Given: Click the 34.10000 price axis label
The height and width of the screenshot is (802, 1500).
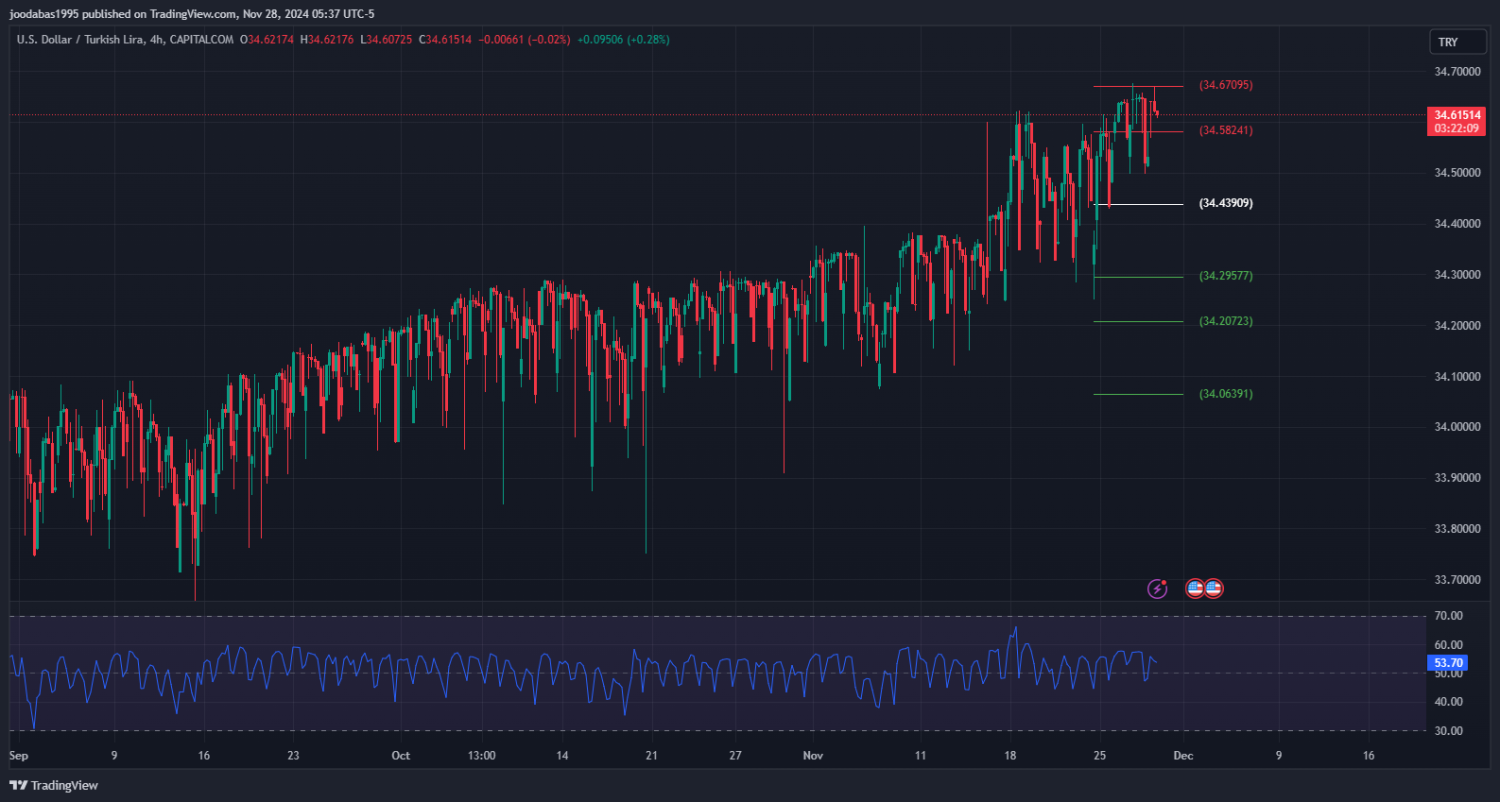Looking at the screenshot, I should 1457,377.
